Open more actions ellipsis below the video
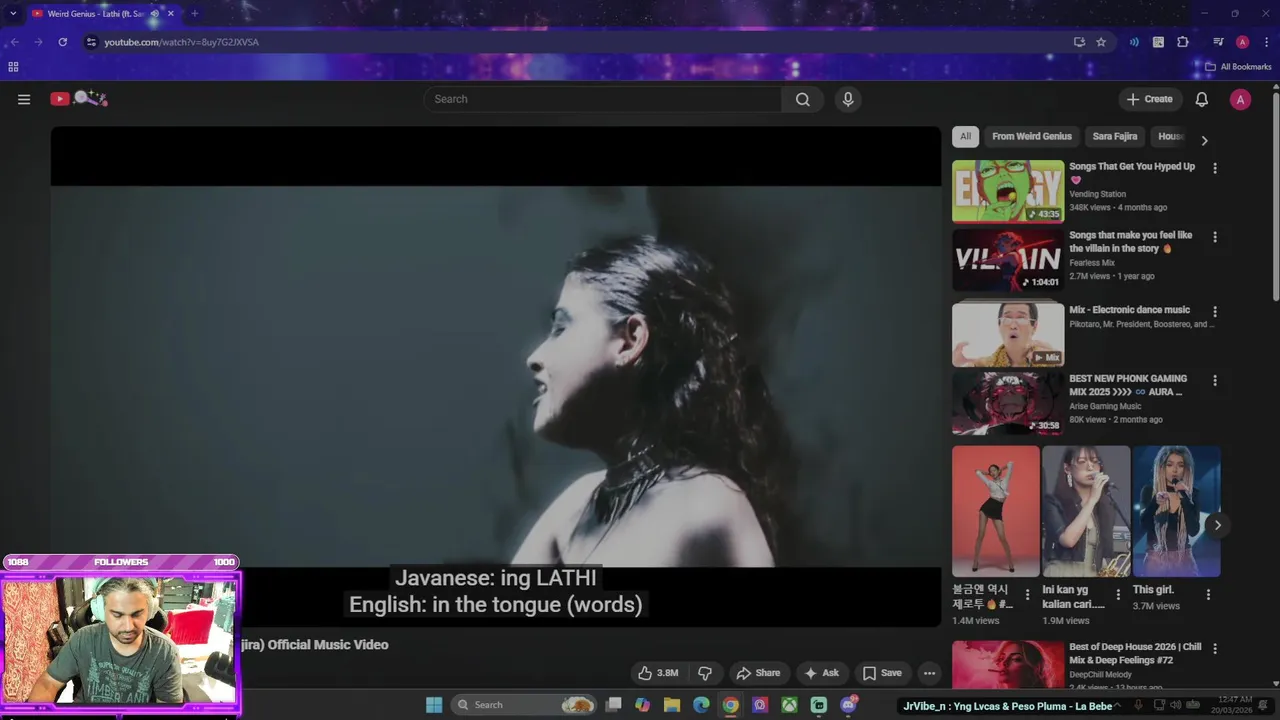 tap(929, 673)
